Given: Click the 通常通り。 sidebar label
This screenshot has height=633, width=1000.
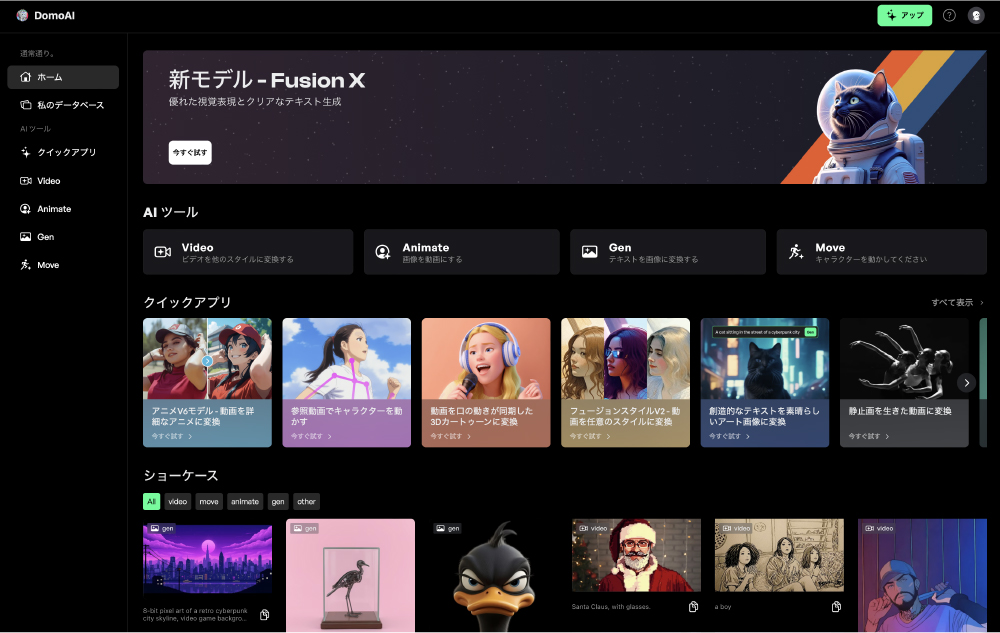Looking at the screenshot, I should pos(37,54).
